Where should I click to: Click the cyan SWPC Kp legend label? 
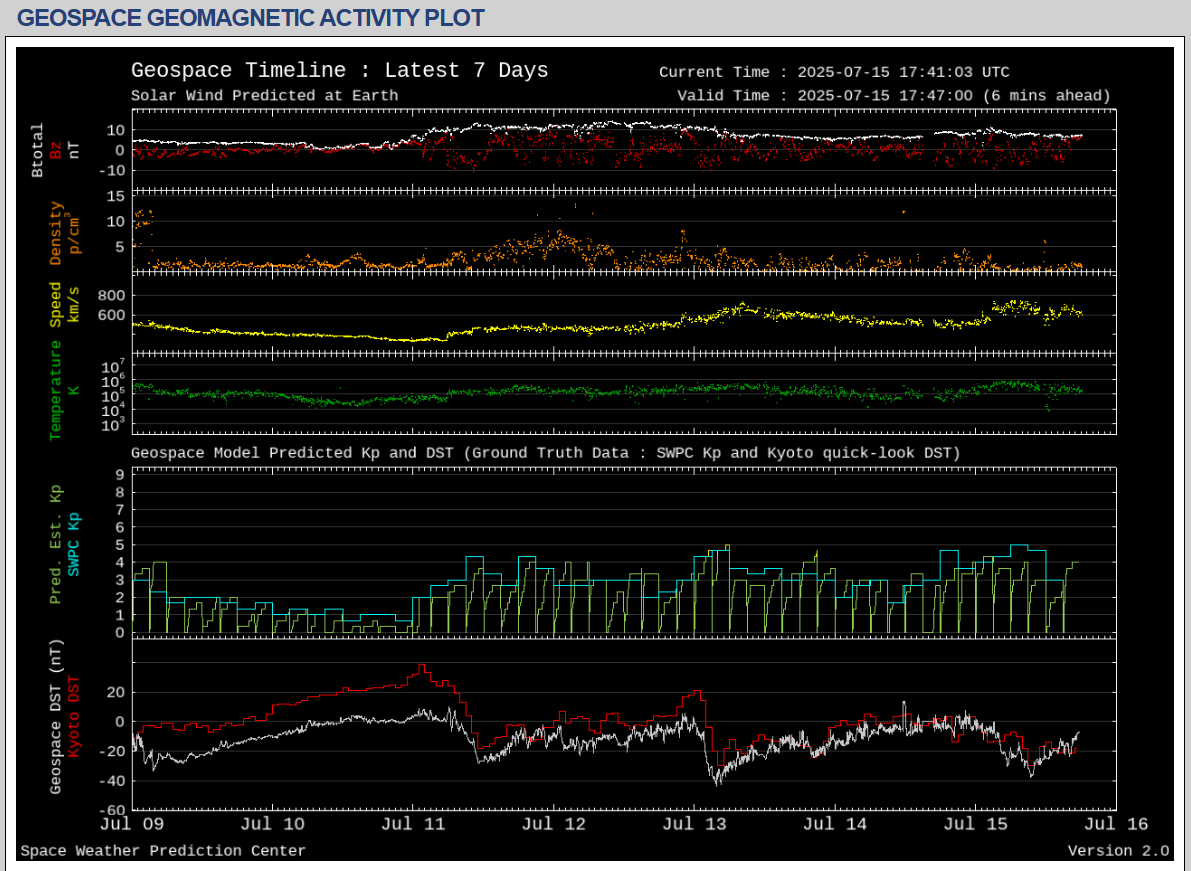point(73,542)
